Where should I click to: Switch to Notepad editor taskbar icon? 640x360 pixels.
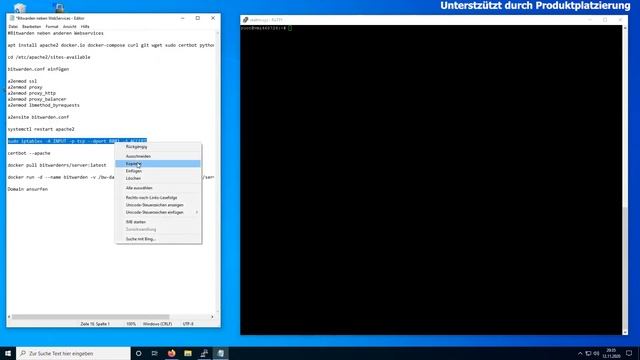[220, 353]
